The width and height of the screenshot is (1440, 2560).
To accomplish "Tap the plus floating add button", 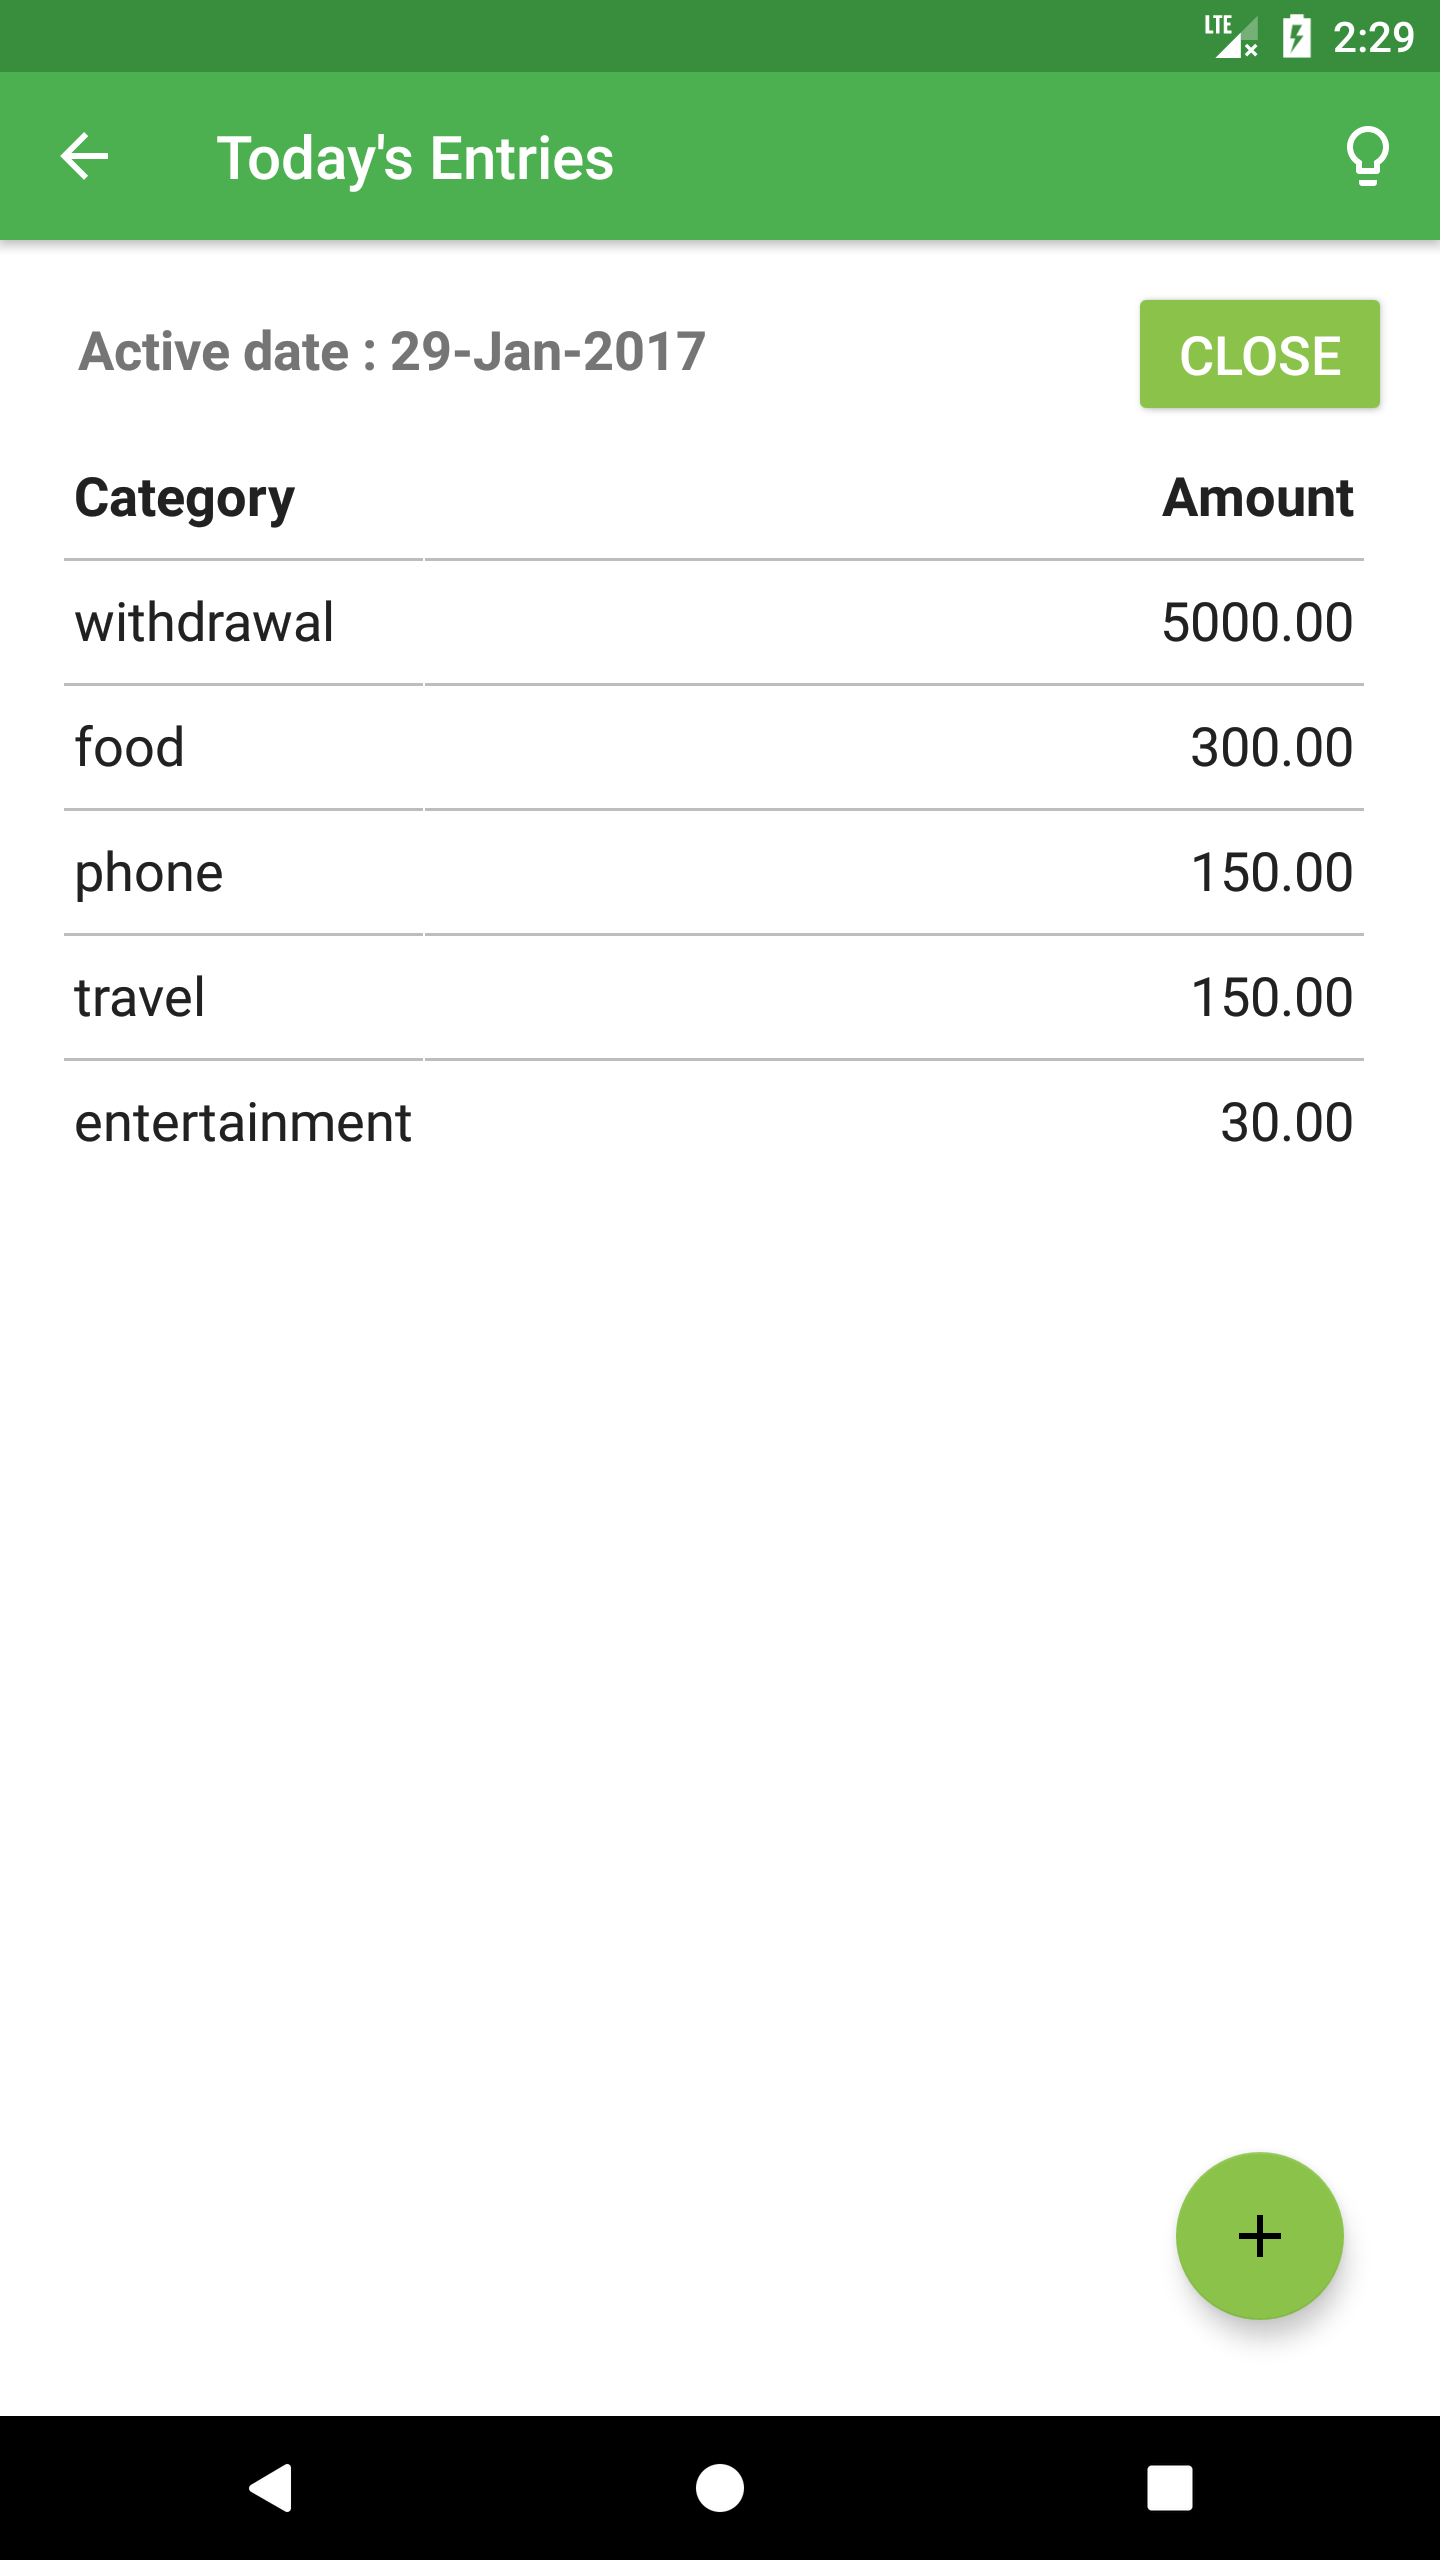I will pyautogui.click(x=1259, y=2236).
